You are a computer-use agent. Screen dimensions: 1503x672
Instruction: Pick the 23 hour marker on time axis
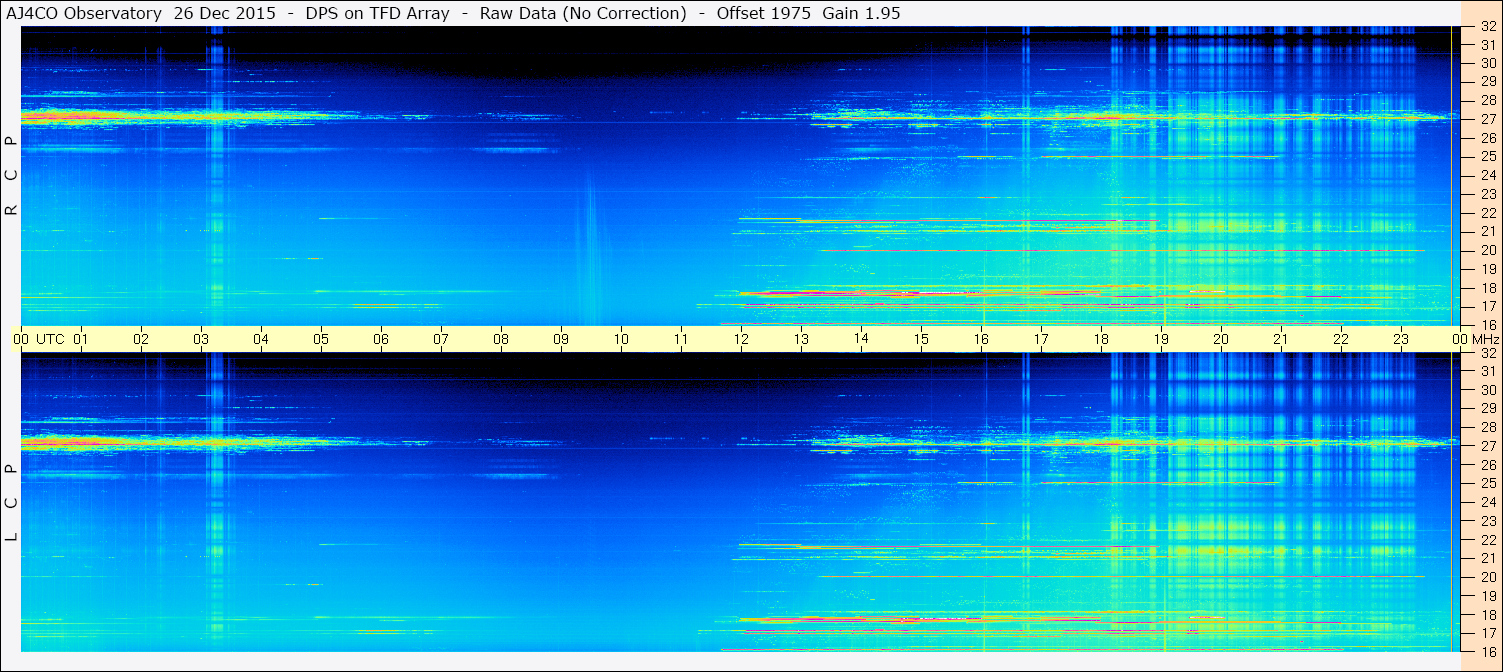tap(1401, 339)
